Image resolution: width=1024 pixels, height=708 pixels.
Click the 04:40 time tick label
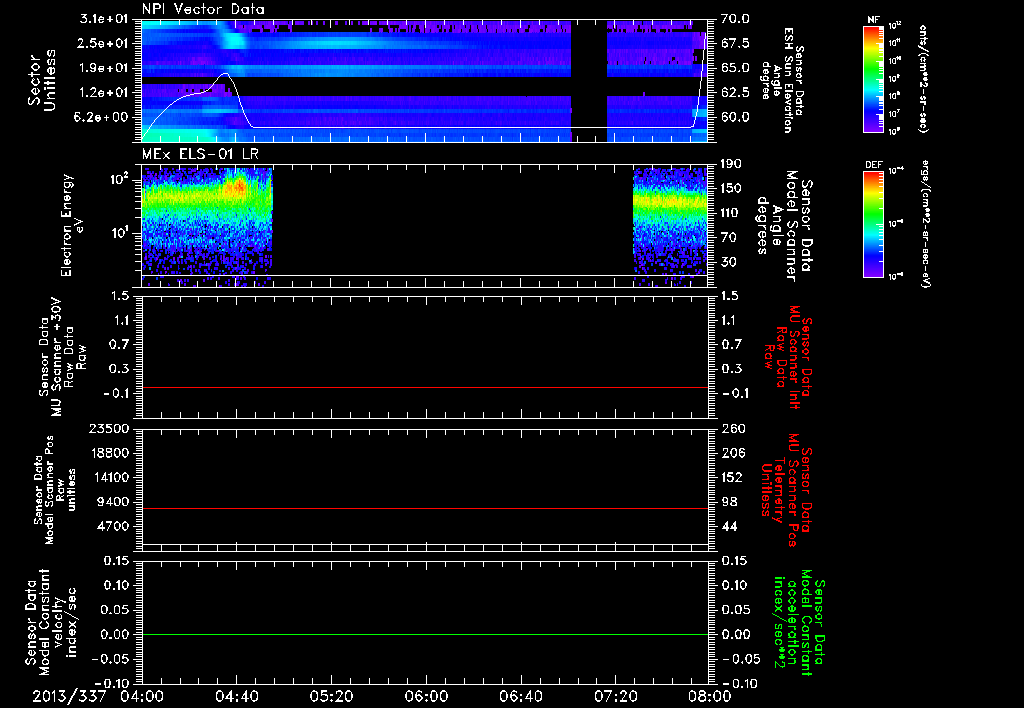click(236, 696)
